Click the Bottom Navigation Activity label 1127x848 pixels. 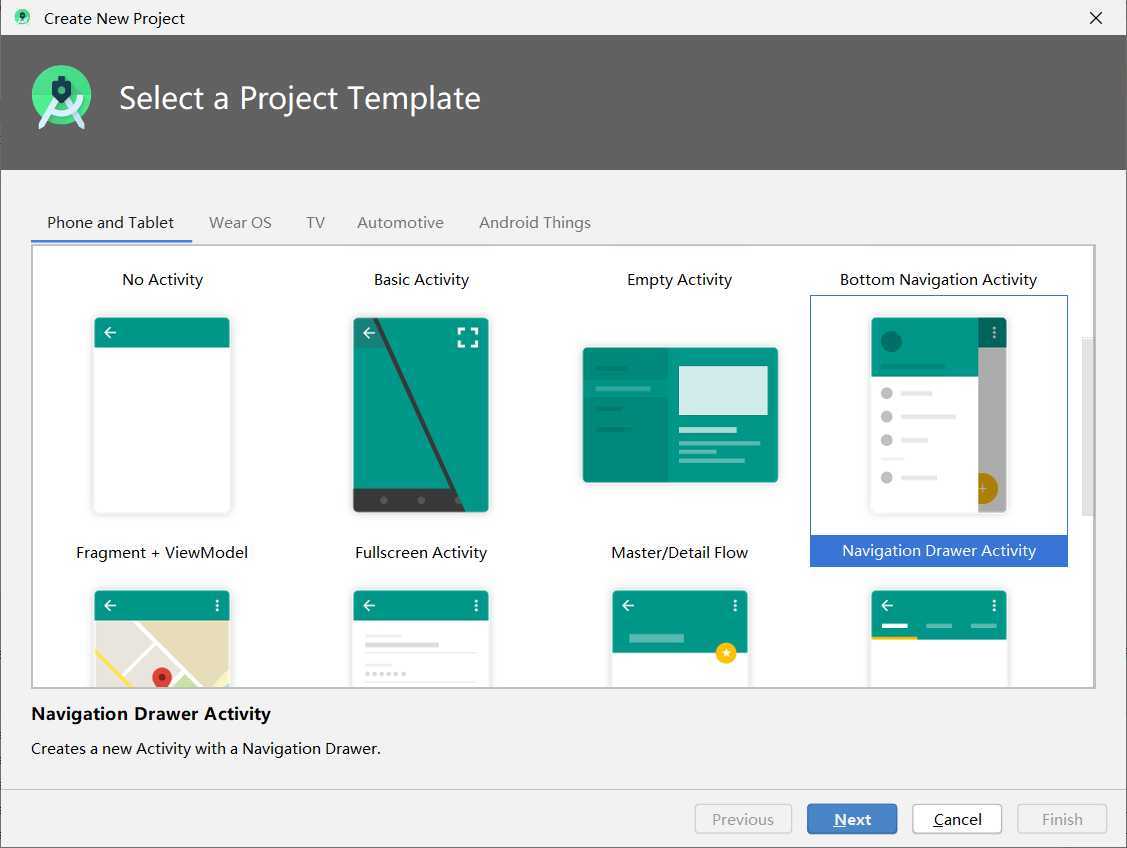938,280
